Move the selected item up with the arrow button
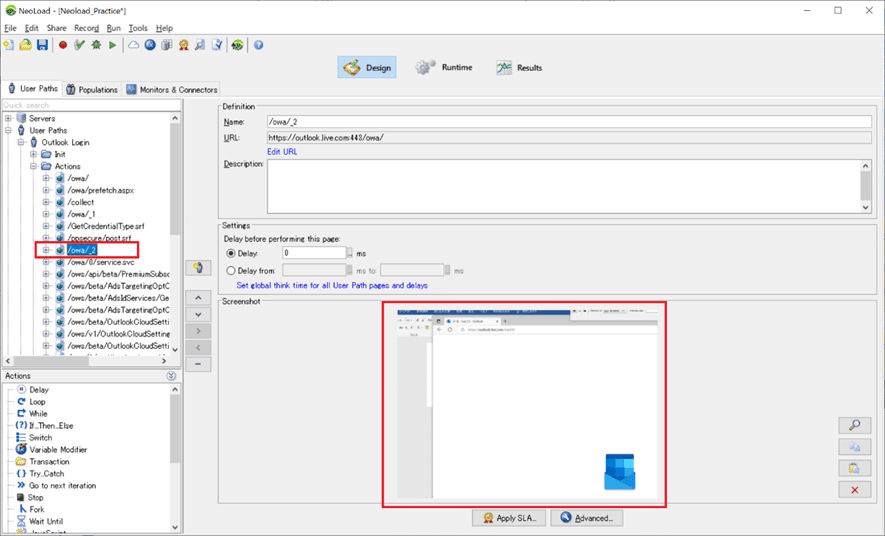Screen dimensions: 885x536 198,298
